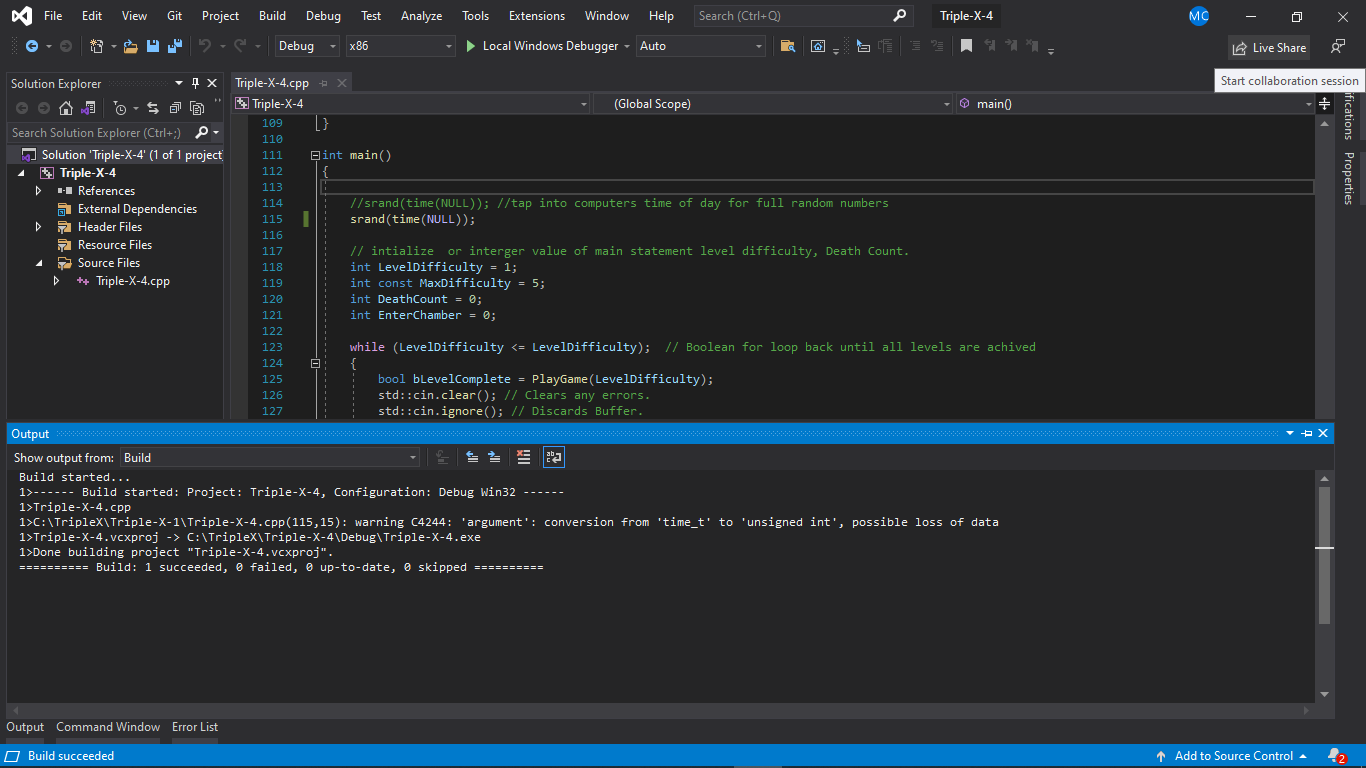Open the 'Show output from' Build dropdown
Screen dimensions: 1366x768
[x=270, y=457]
